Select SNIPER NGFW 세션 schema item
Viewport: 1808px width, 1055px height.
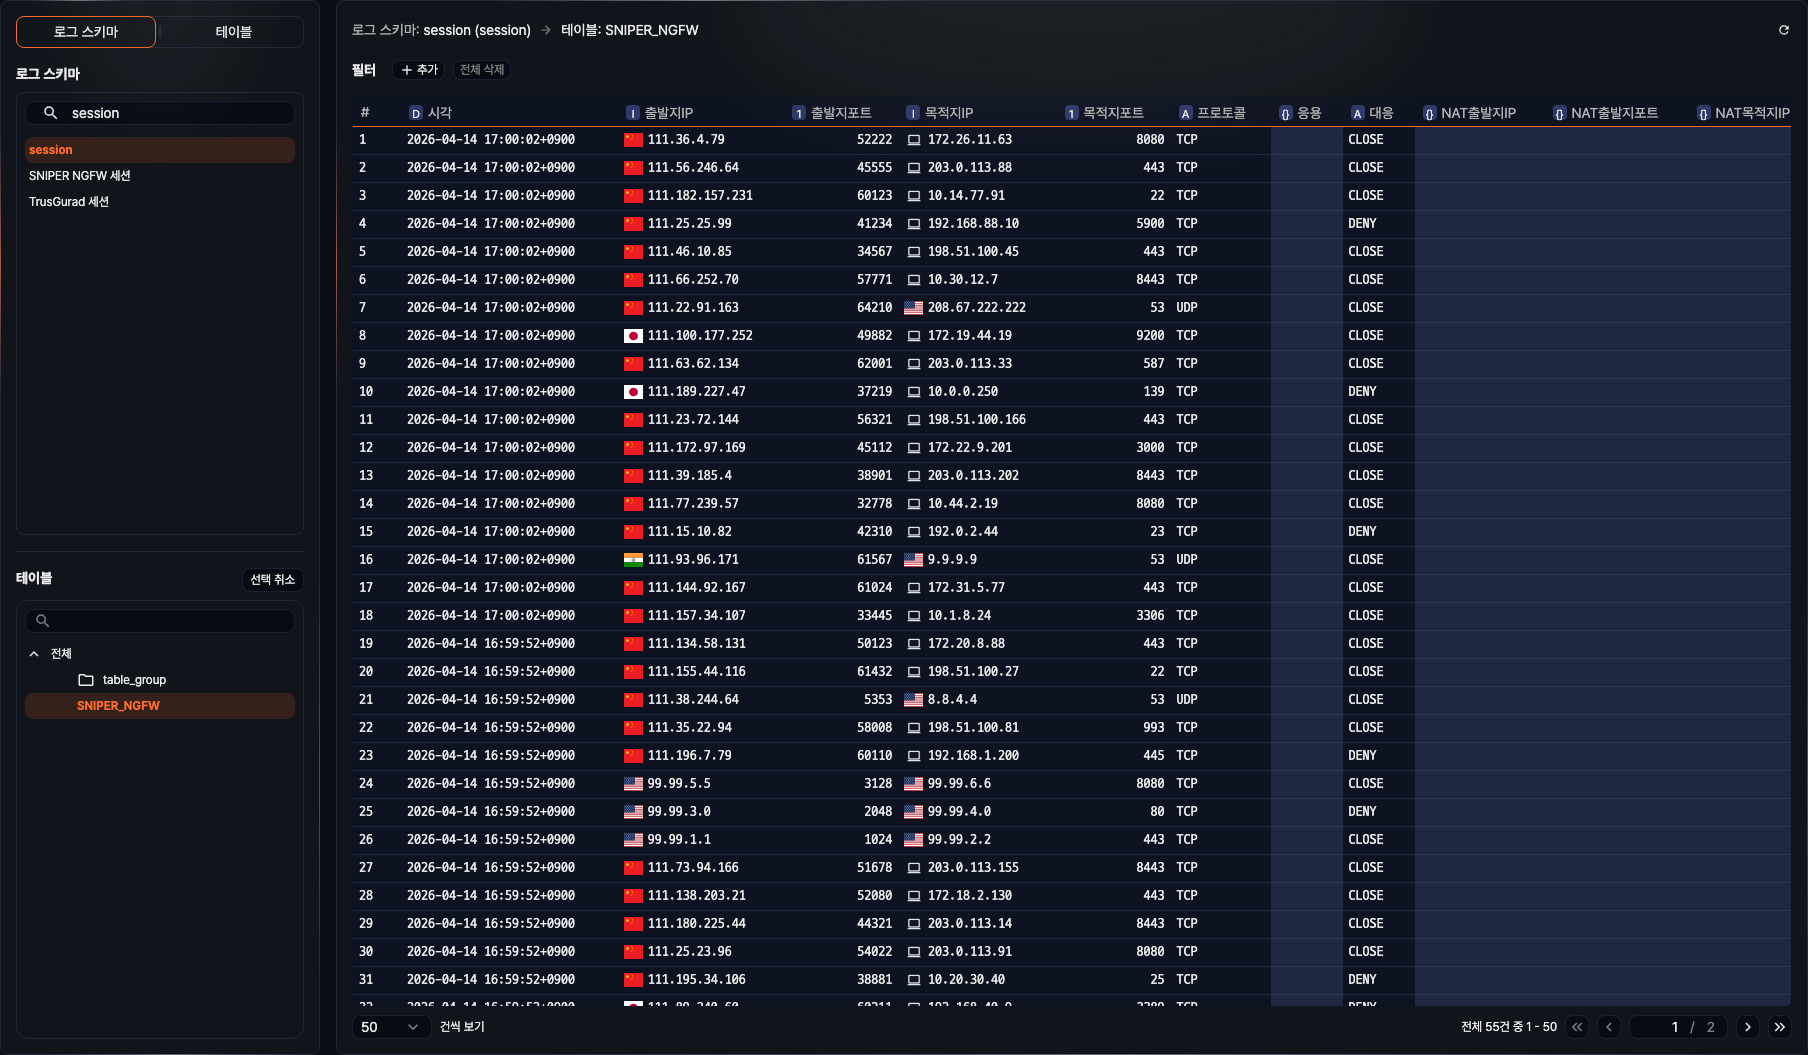tap(80, 176)
